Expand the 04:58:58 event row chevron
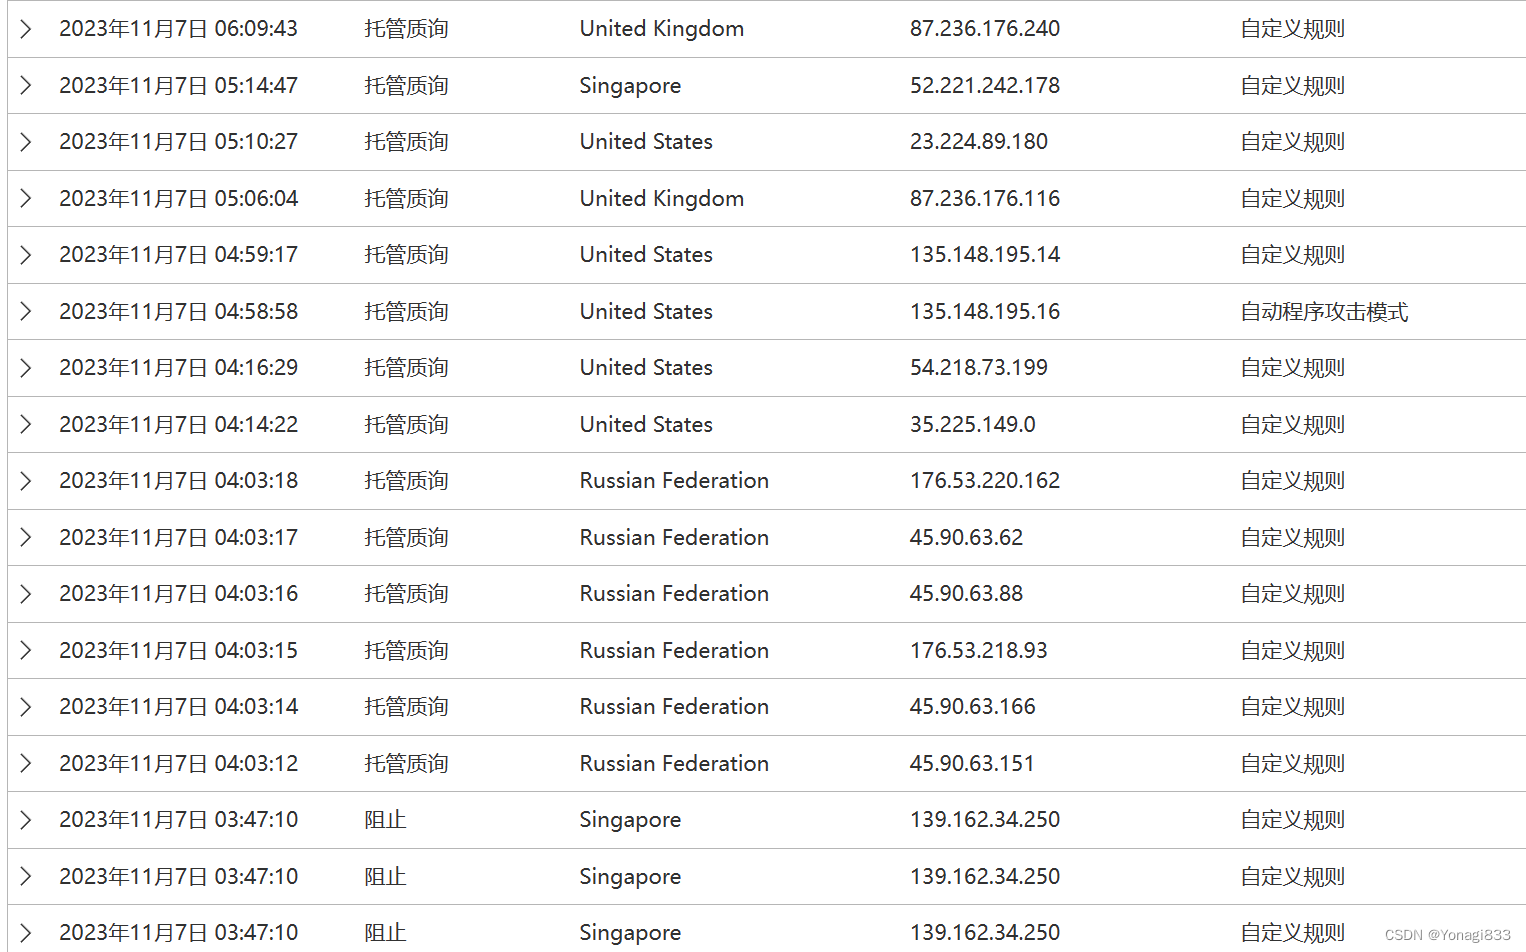The height and width of the screenshot is (952, 1526). (x=26, y=312)
